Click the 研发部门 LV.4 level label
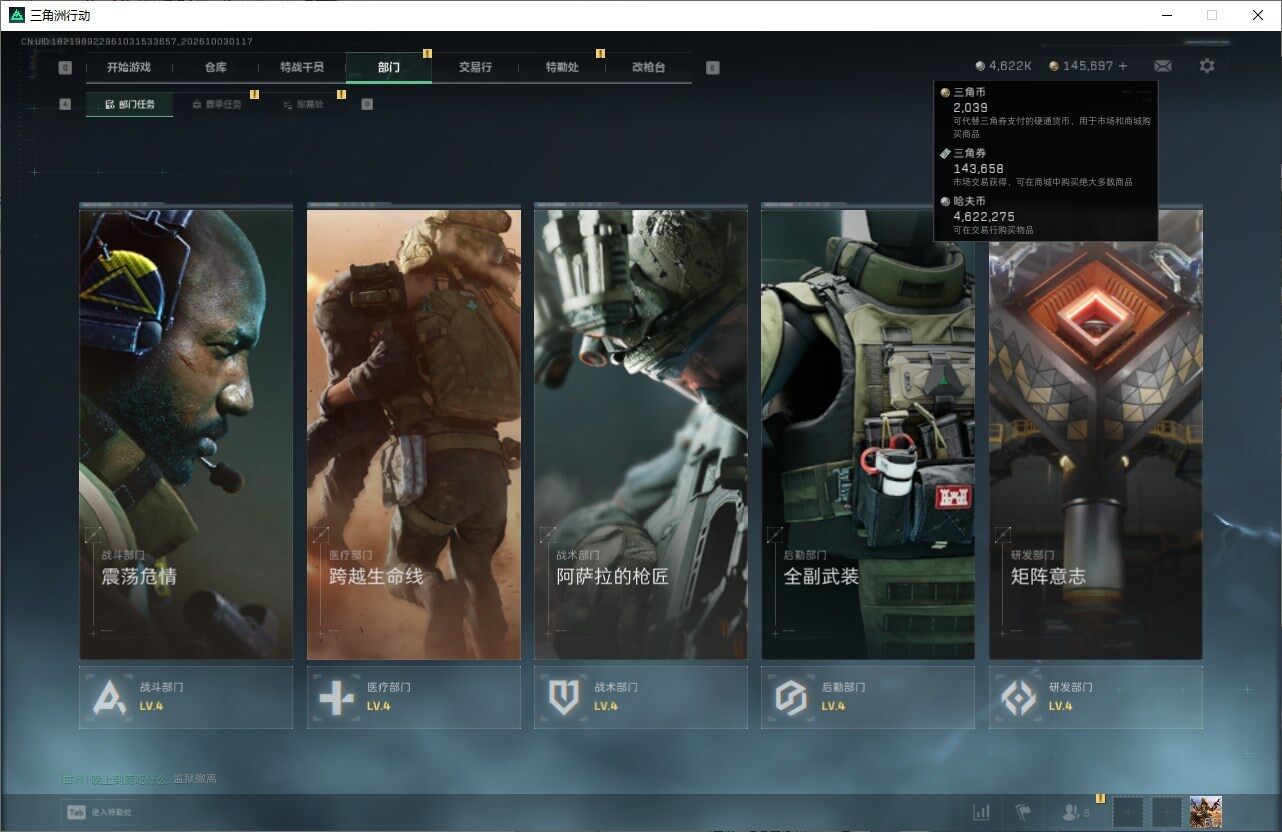The image size is (1282, 832). pos(1060,706)
